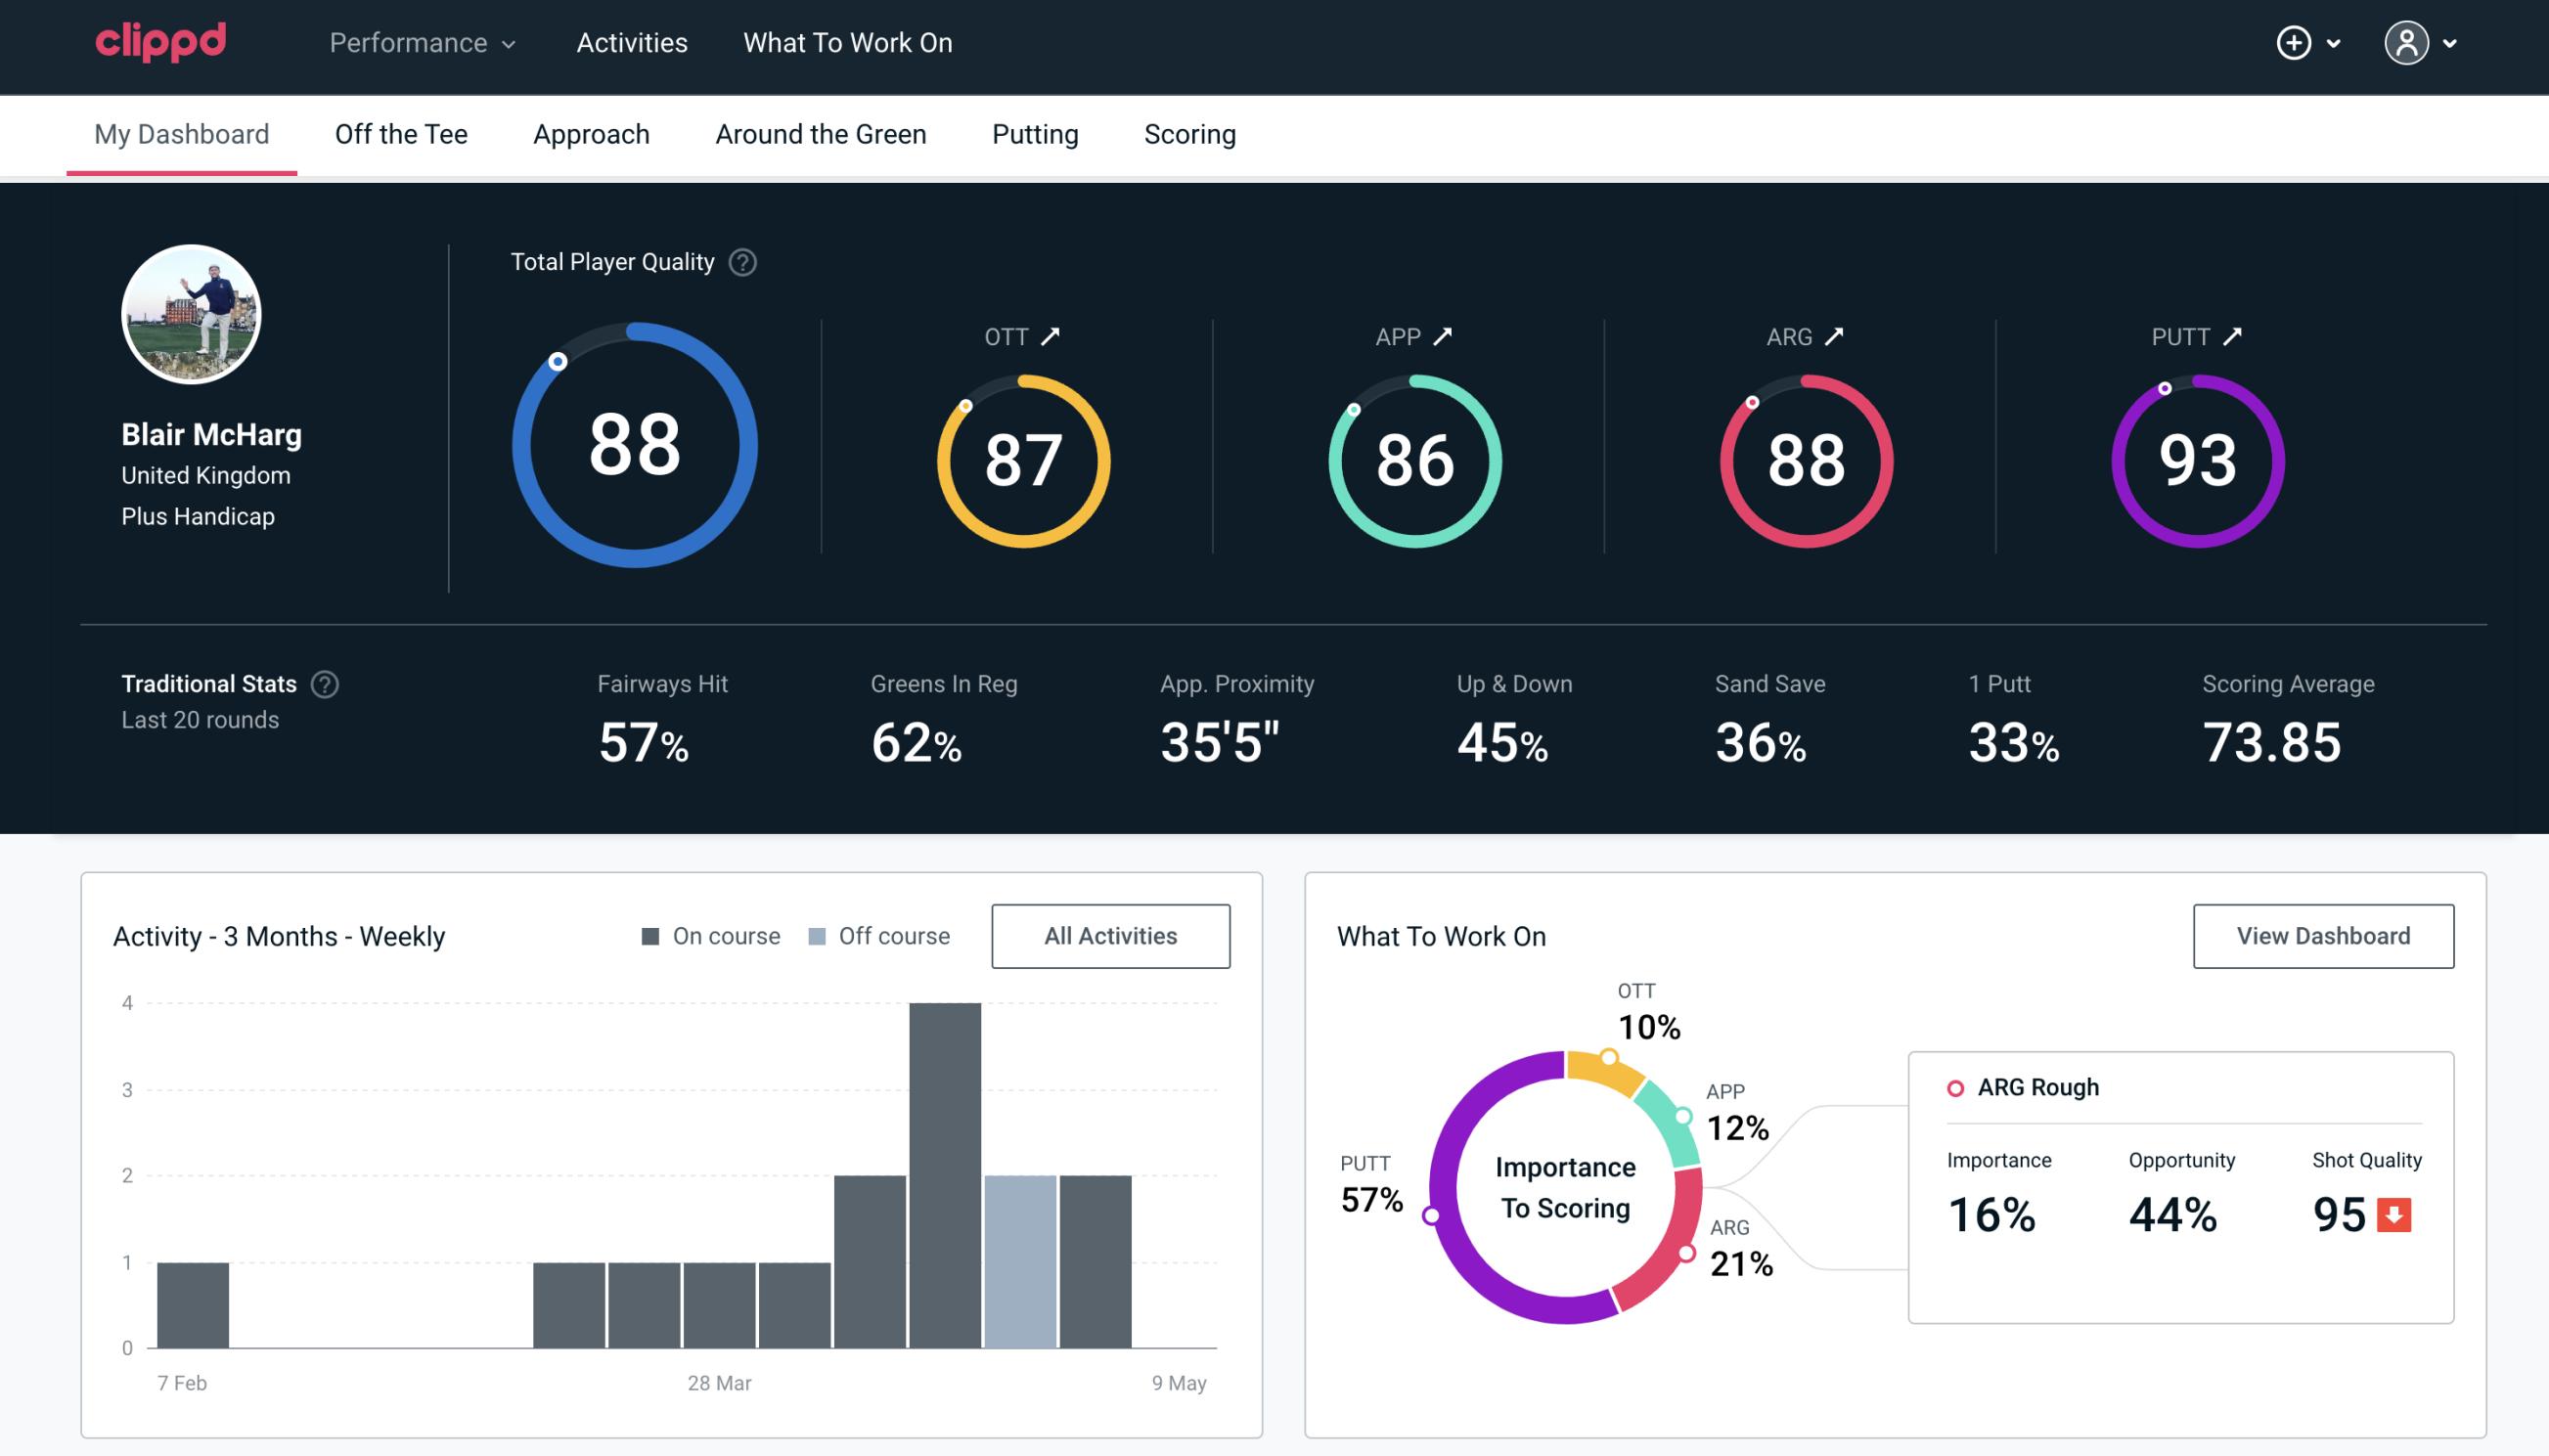Viewport: 2549px width, 1456px height.
Task: Select the ARG Rough importance indicator
Action: click(1994, 1213)
